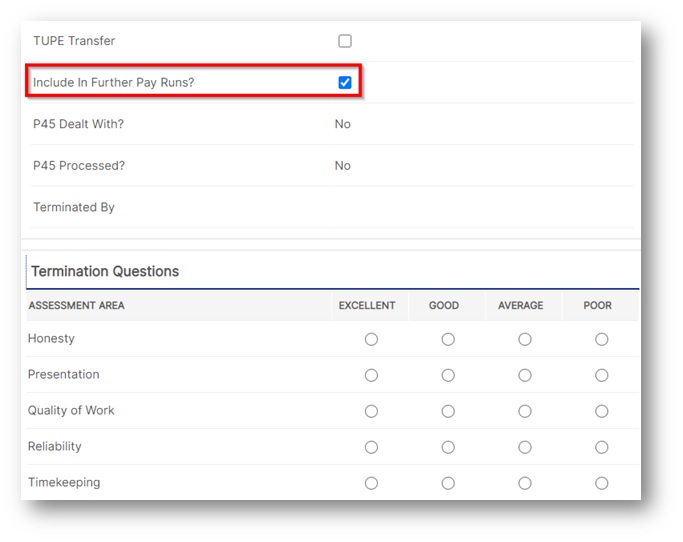Mark Honesty as Poor
The height and width of the screenshot is (542, 683).
pos(602,339)
